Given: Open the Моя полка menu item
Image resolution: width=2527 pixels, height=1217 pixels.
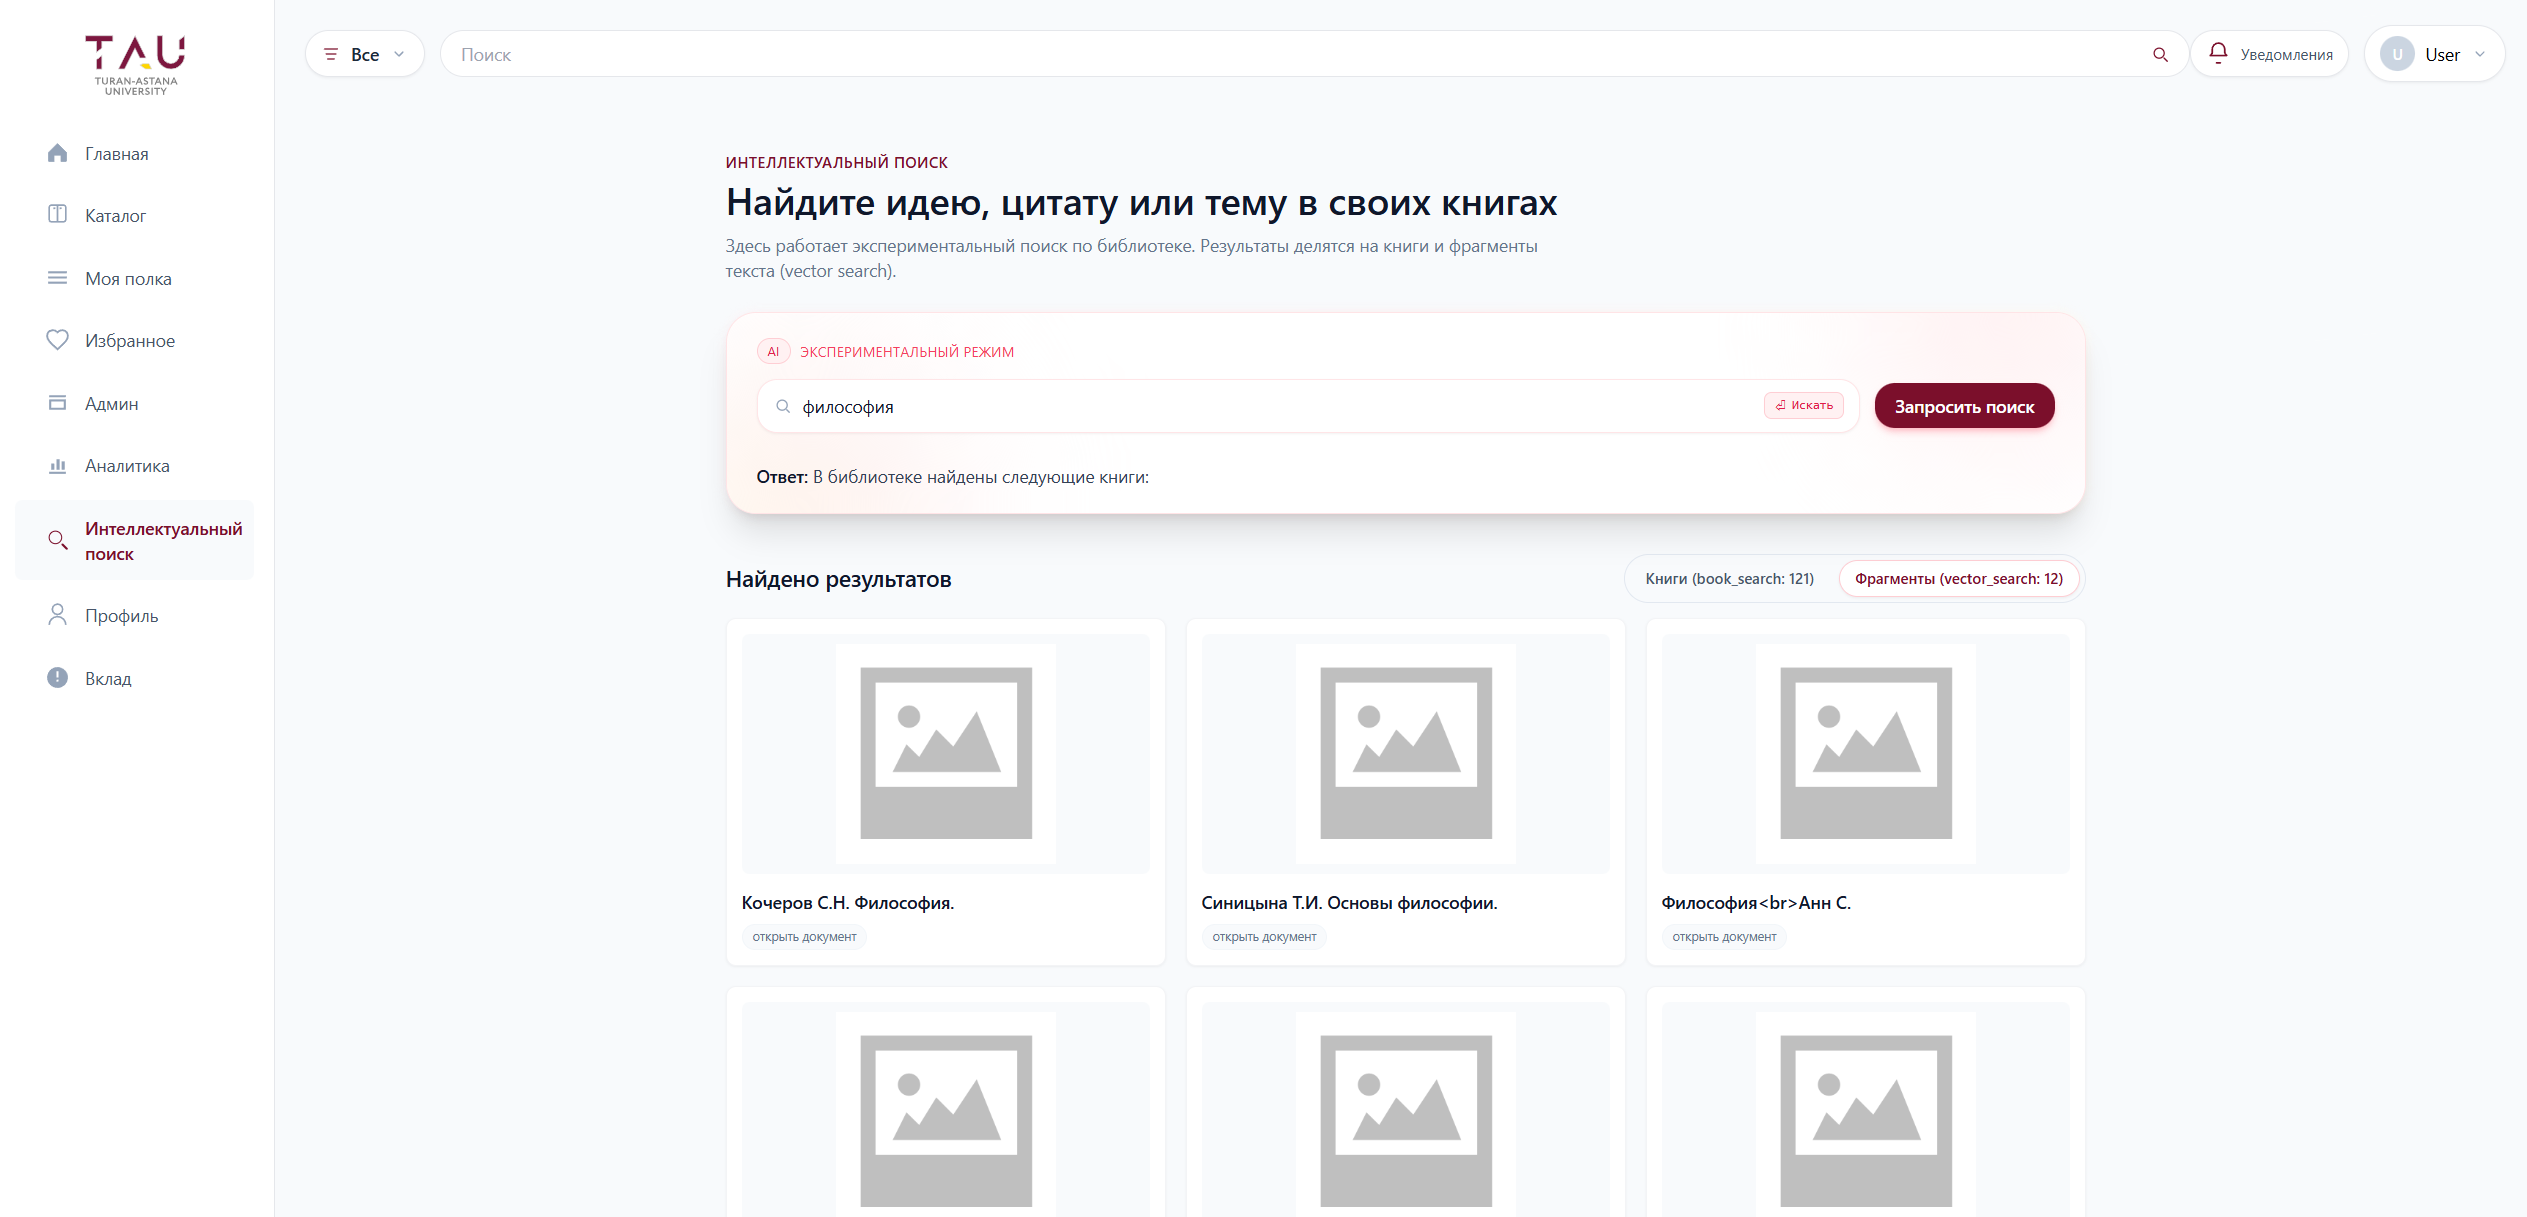Looking at the screenshot, I should [x=128, y=279].
